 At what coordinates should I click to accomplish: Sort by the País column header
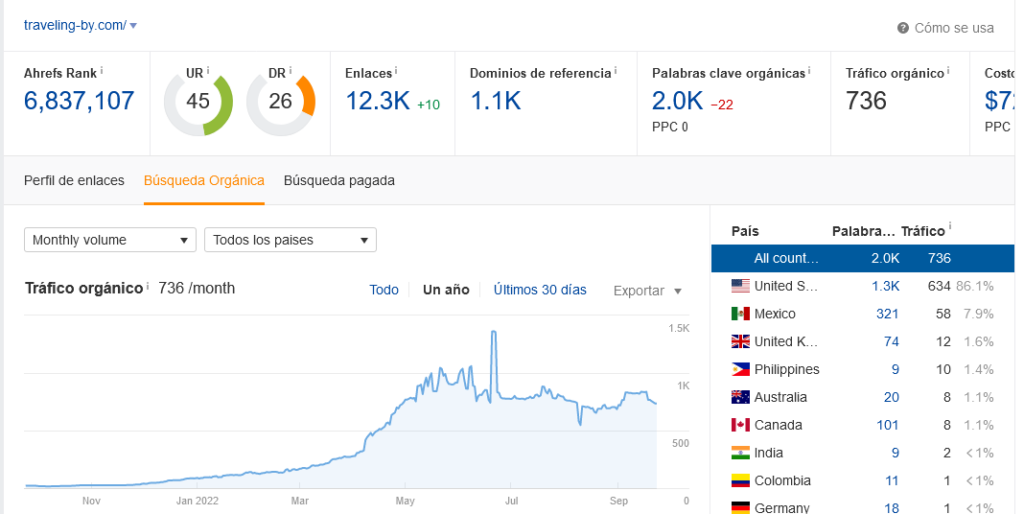(x=745, y=231)
